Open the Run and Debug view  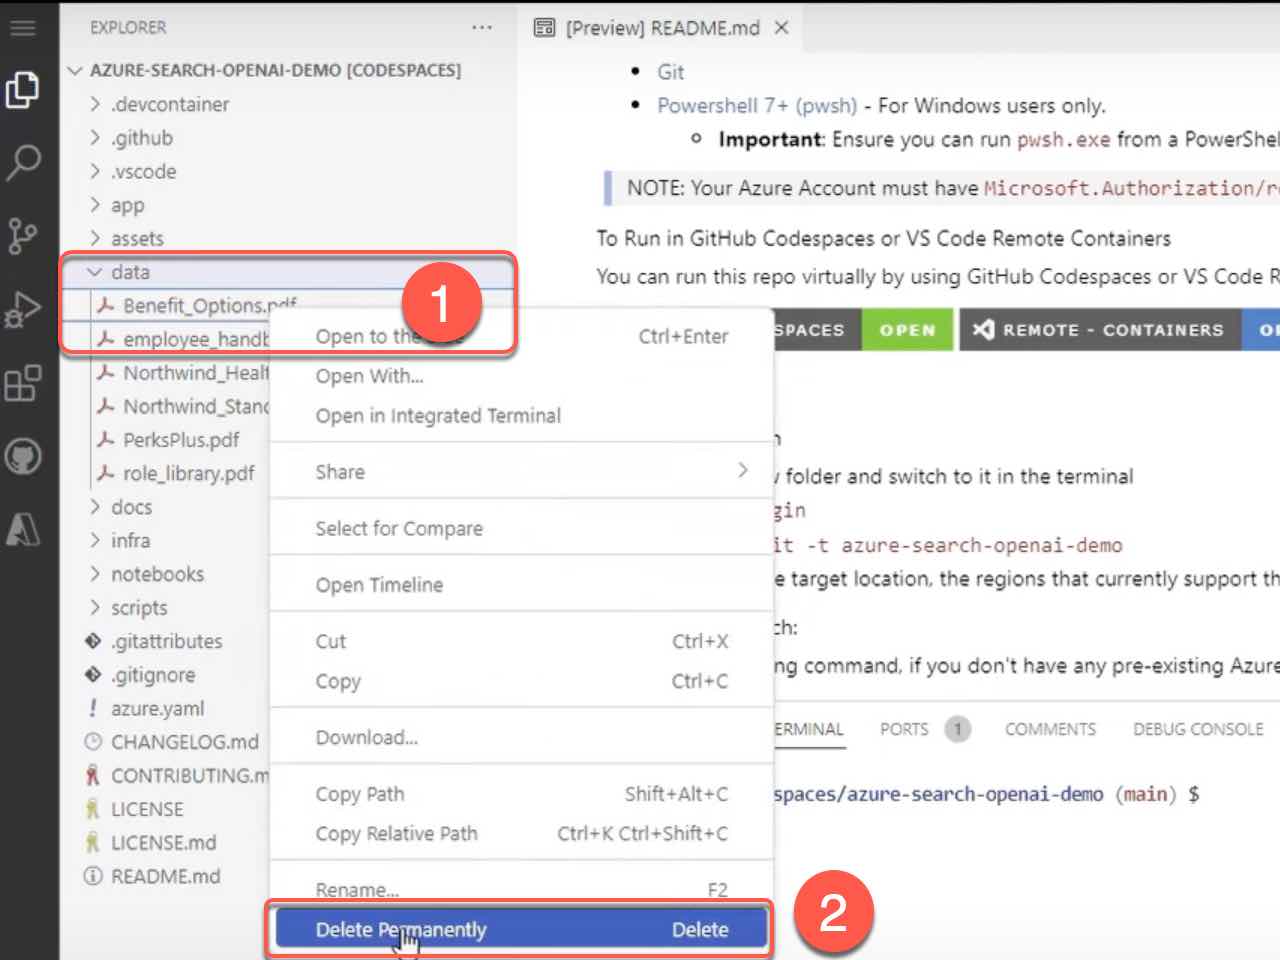pyautogui.click(x=23, y=310)
